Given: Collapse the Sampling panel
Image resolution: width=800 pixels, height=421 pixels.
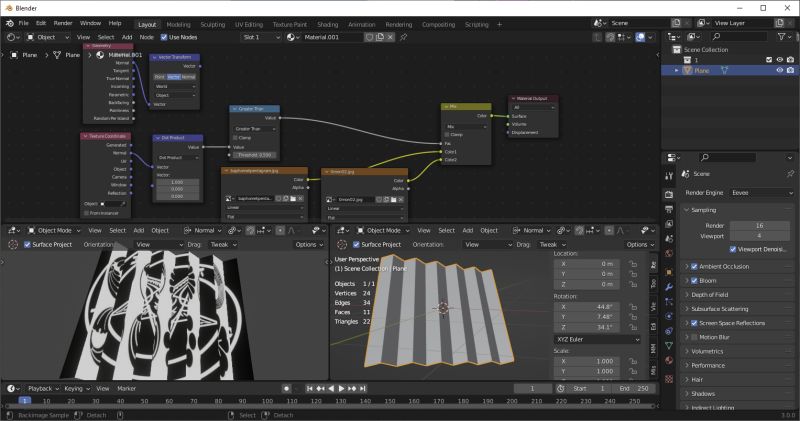Looking at the screenshot, I should point(687,210).
